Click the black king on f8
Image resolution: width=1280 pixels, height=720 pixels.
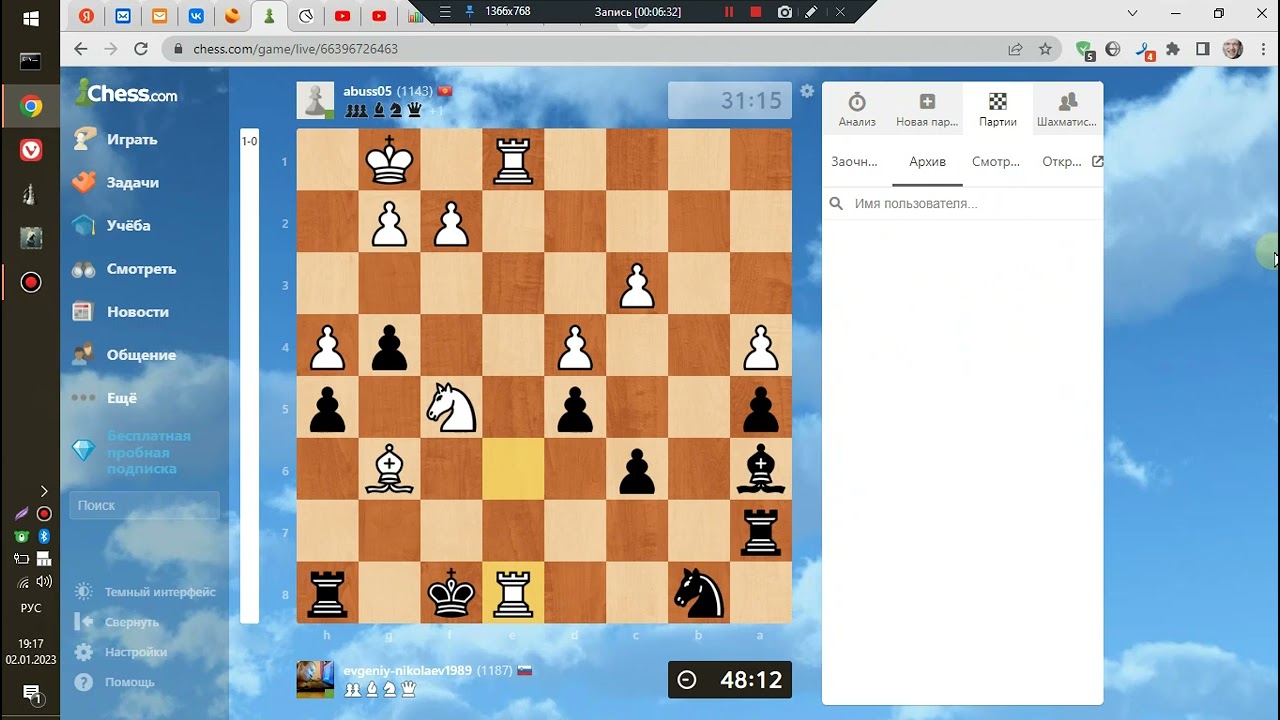pos(451,593)
